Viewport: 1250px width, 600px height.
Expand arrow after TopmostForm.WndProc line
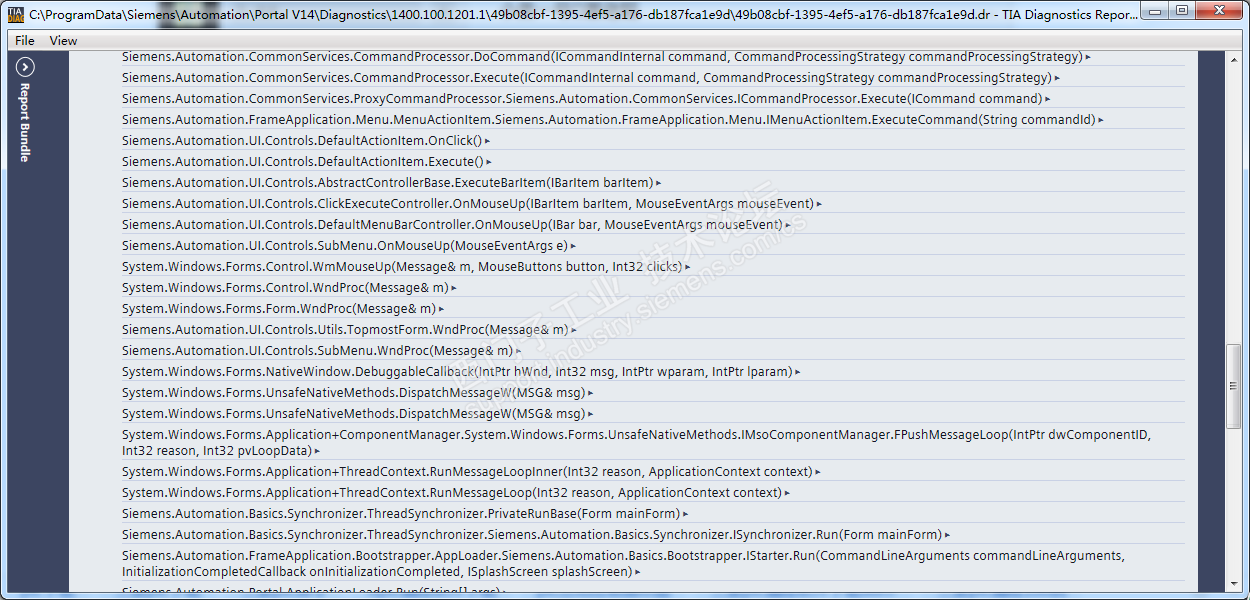pos(573,331)
